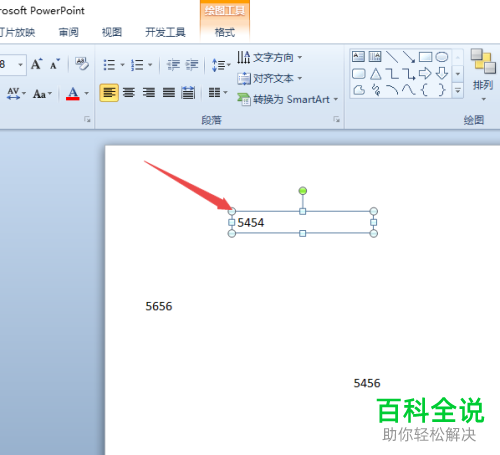Toggle justify text alignment
The image size is (500, 455).
(x=169, y=92)
